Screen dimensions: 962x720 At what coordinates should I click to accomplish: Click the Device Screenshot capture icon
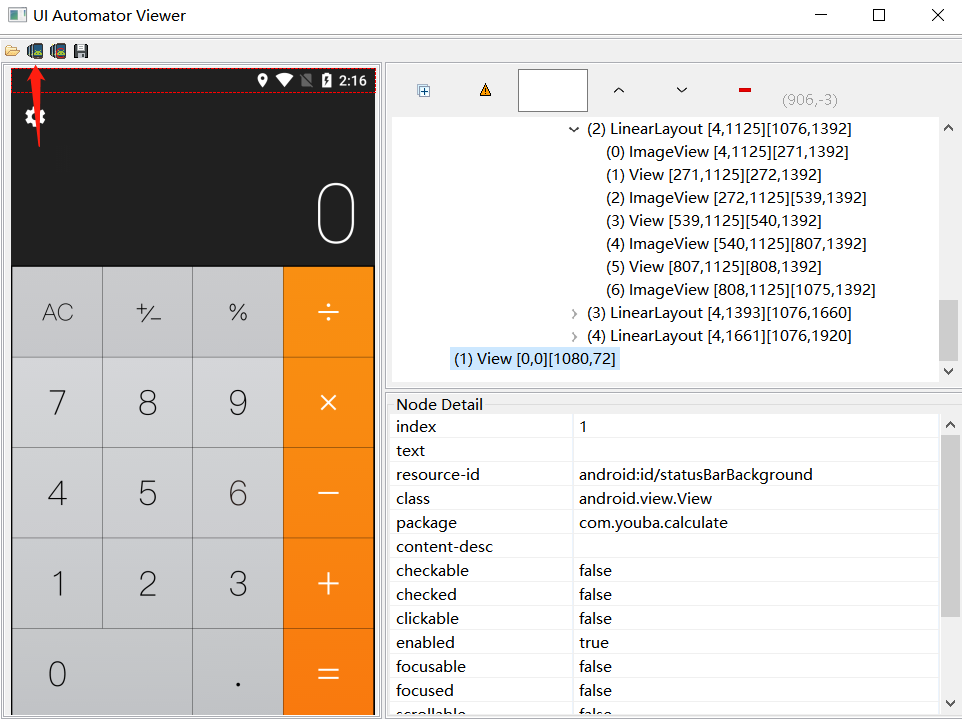[x=35, y=51]
